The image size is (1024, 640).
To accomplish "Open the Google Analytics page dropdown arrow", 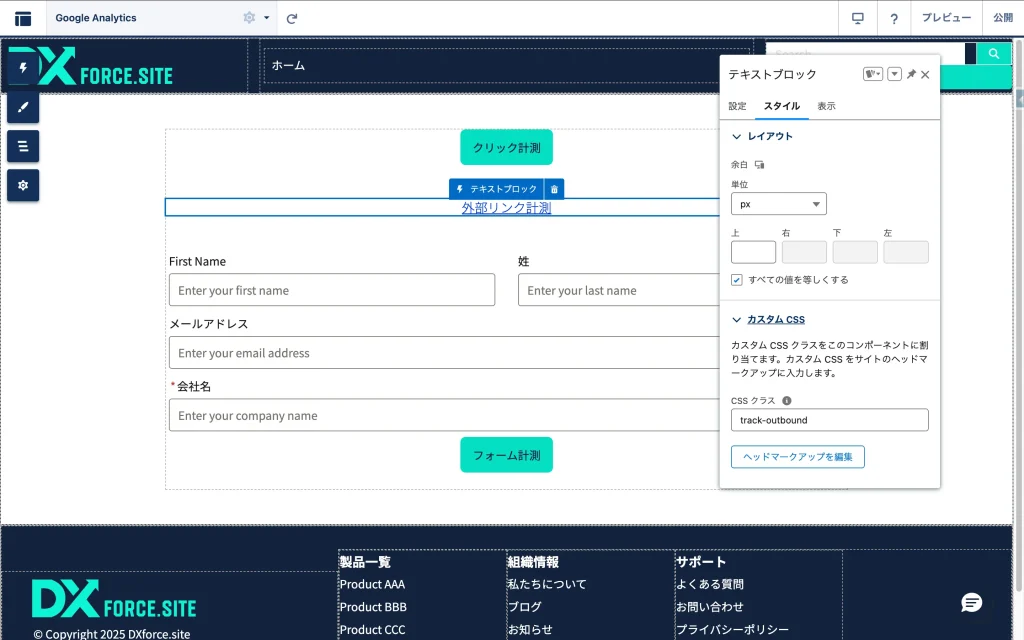I will [x=267, y=18].
